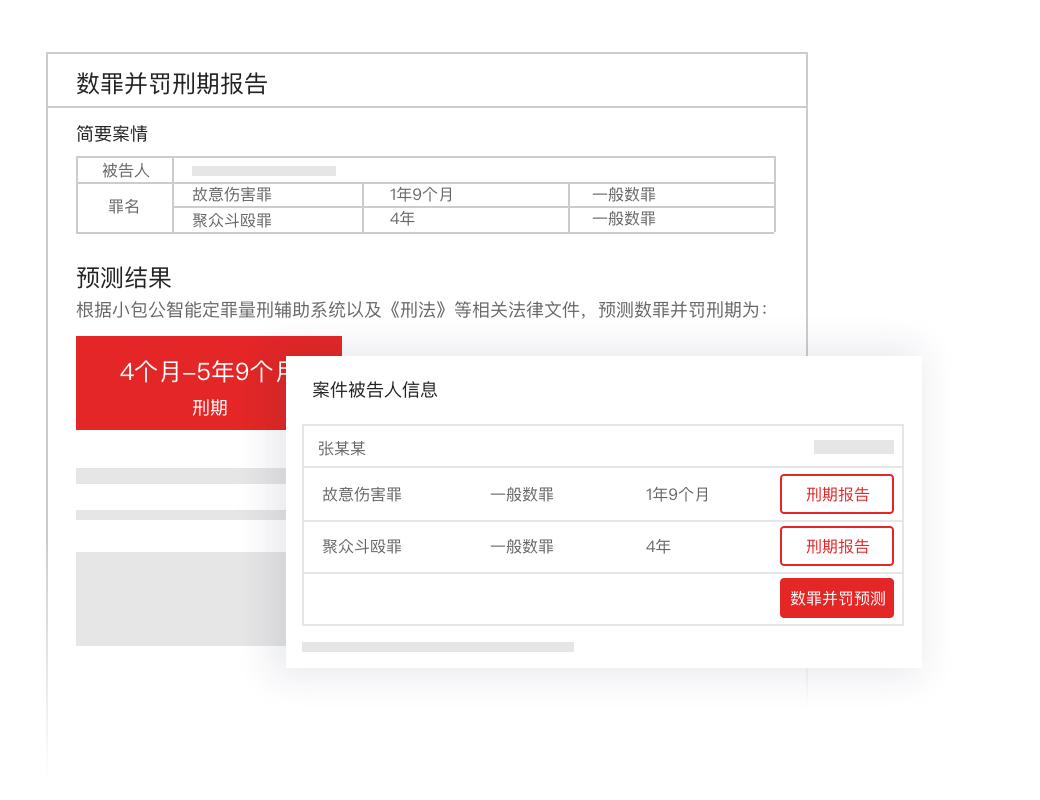Click 聚众斗殴罪 in the 简要案情 table
This screenshot has width=1040, height=800.
pyautogui.click(x=232, y=220)
